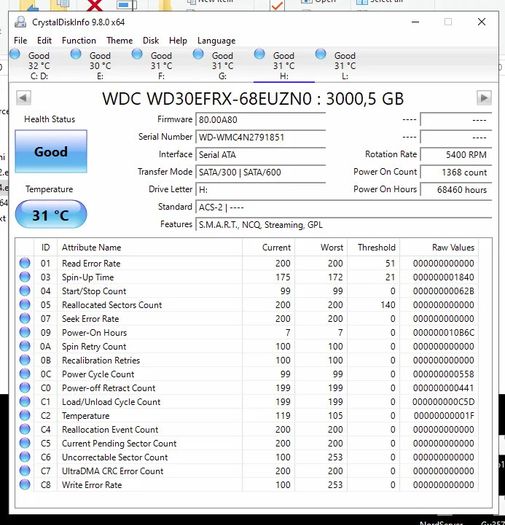
Task: Select the UltraDMA CRC Error Count name
Action: click(113, 471)
